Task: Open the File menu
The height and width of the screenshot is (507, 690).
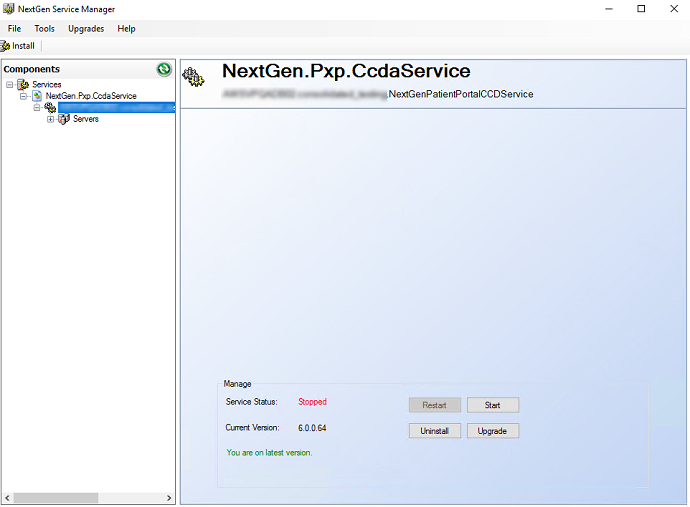Action: 14,29
